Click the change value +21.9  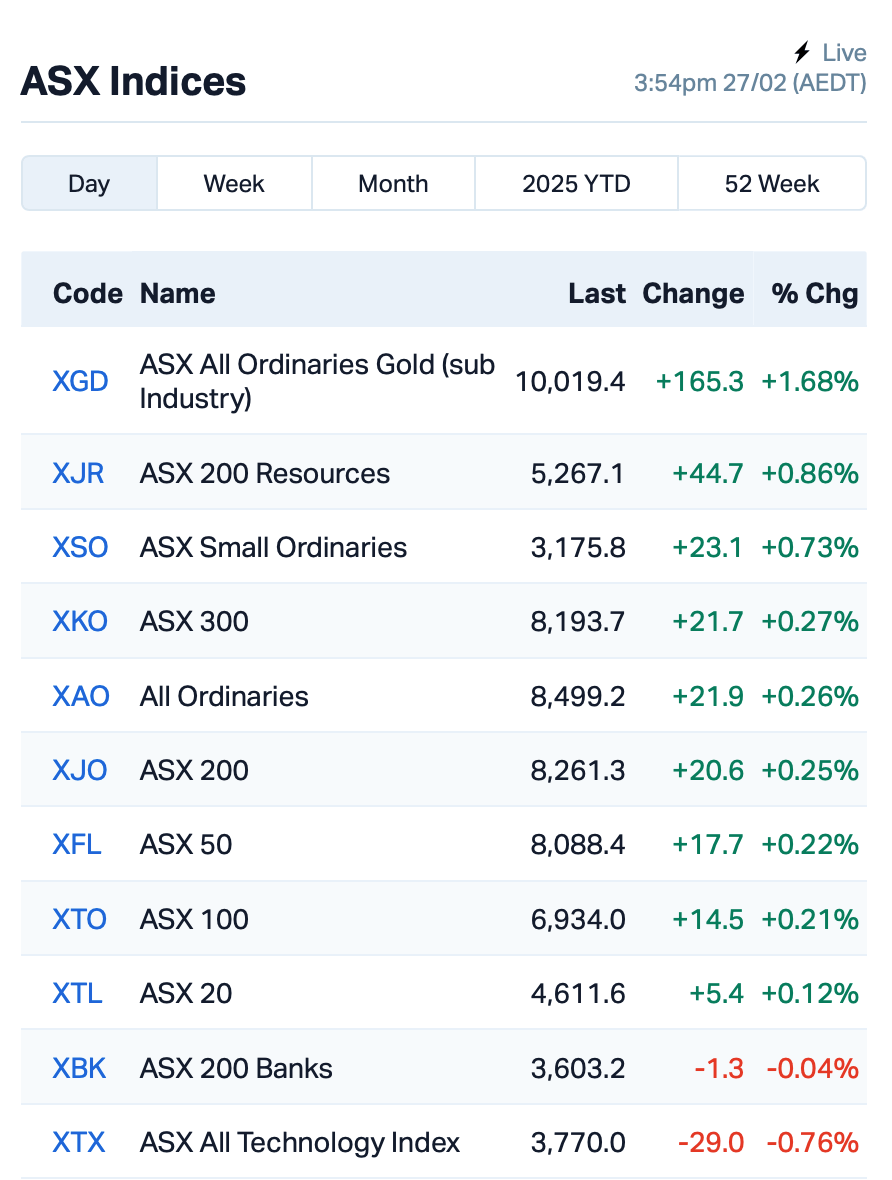coord(708,696)
